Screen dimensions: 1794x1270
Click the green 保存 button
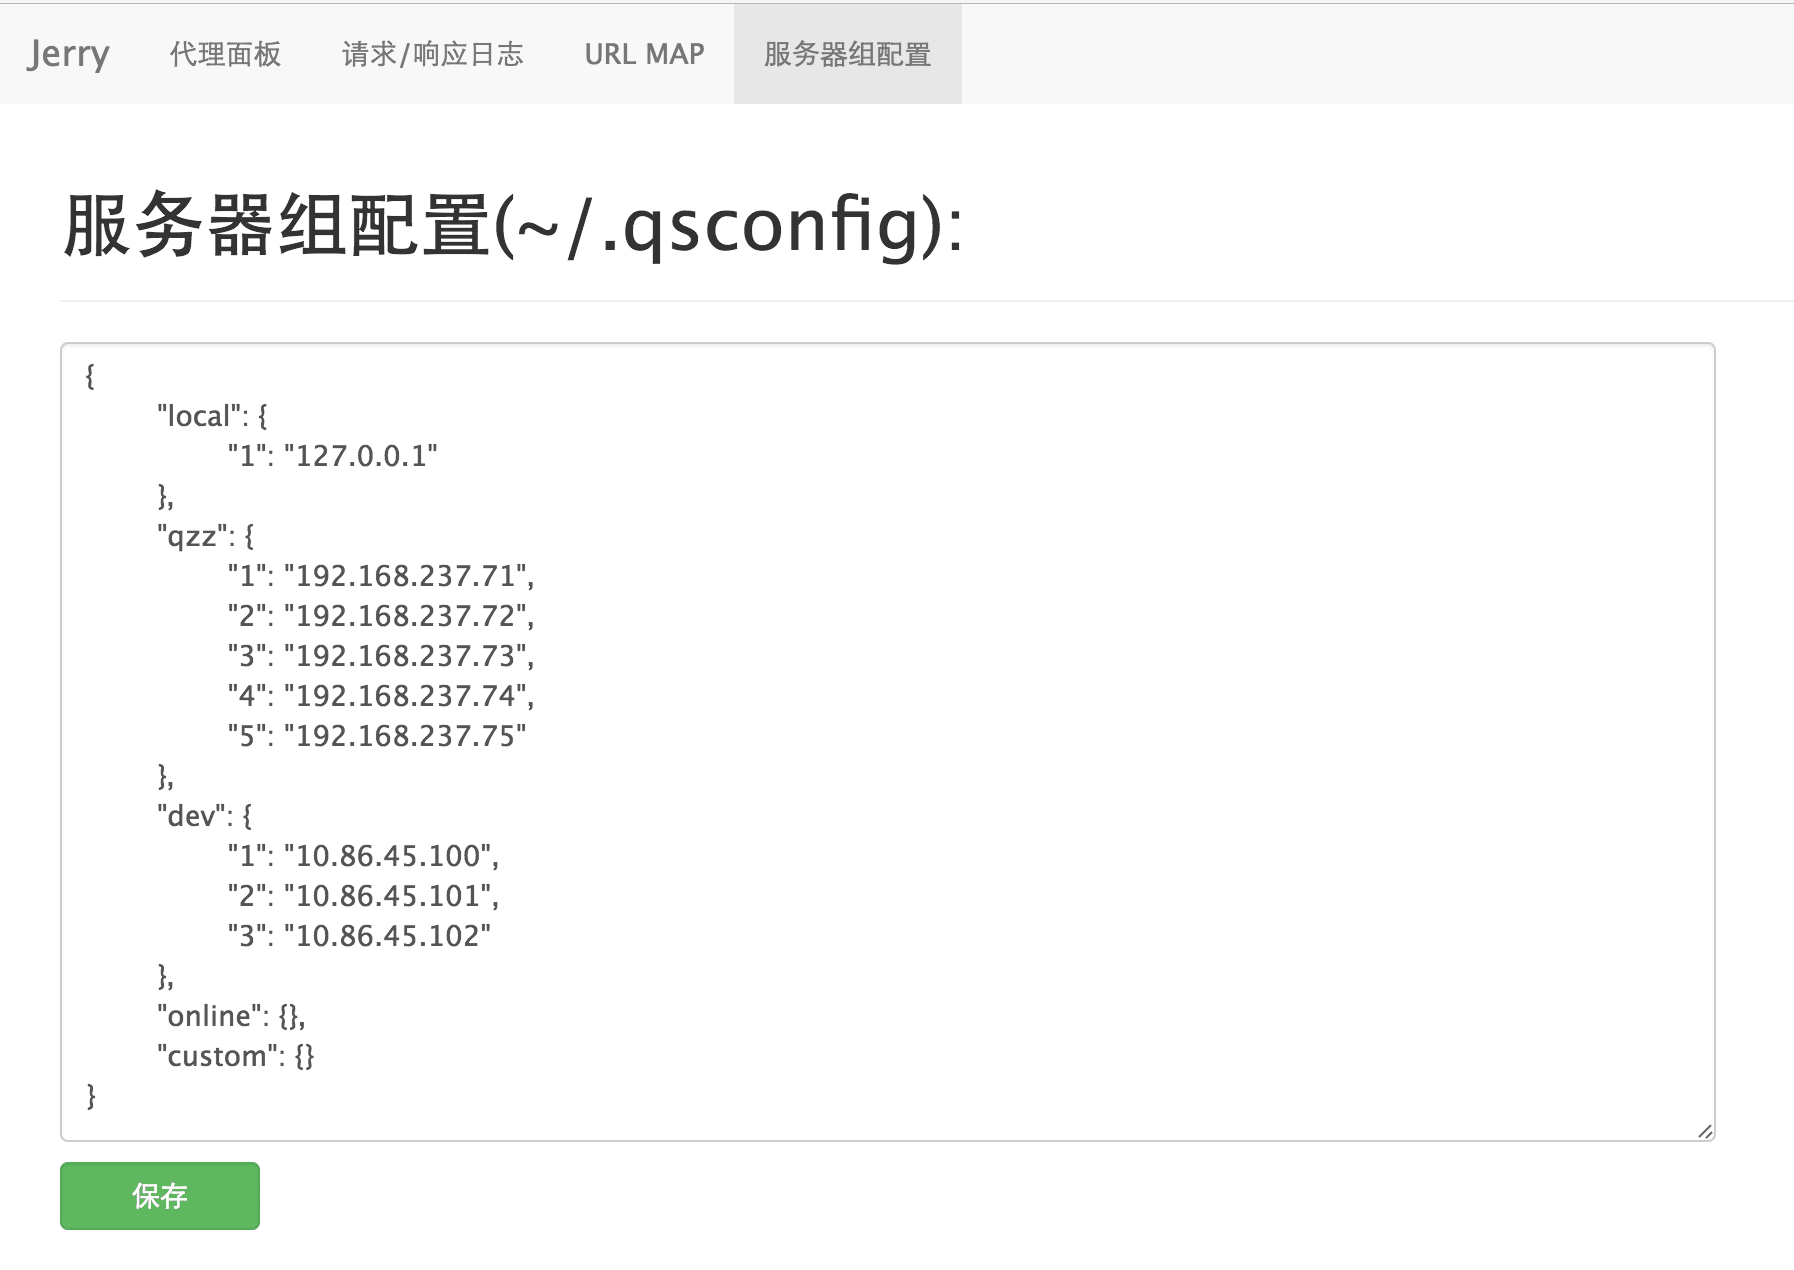(x=160, y=1196)
